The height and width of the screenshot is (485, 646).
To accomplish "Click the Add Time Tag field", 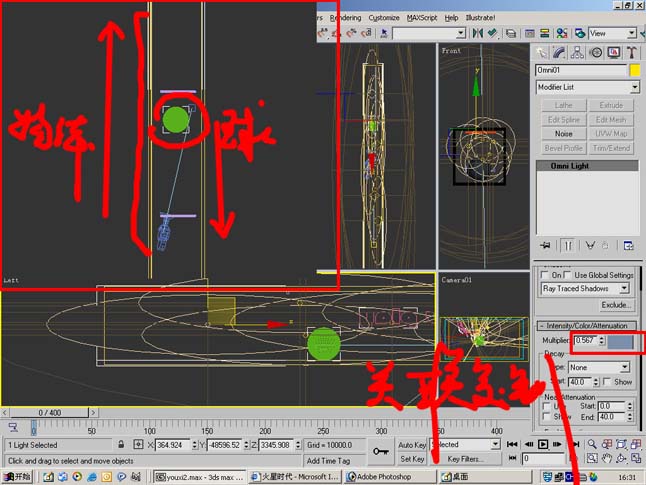I will (x=333, y=461).
